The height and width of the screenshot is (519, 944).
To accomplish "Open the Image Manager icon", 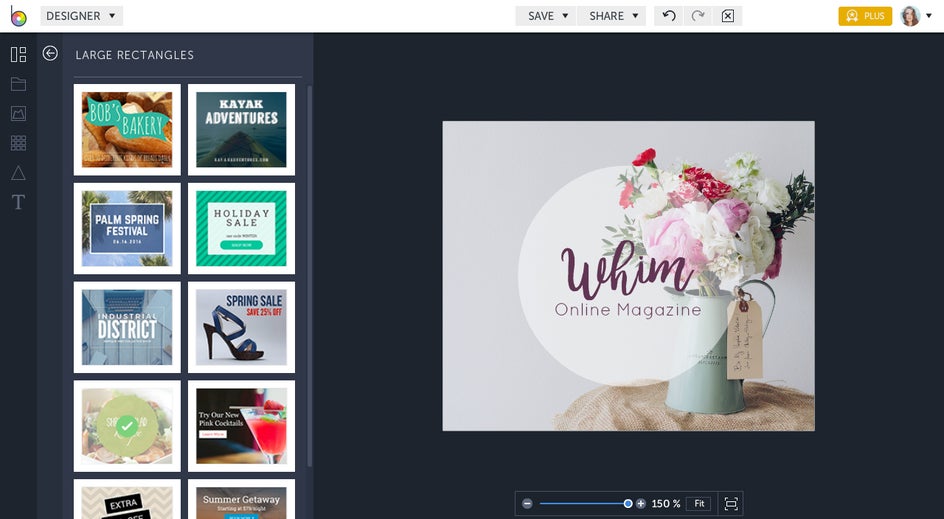I will [18, 113].
